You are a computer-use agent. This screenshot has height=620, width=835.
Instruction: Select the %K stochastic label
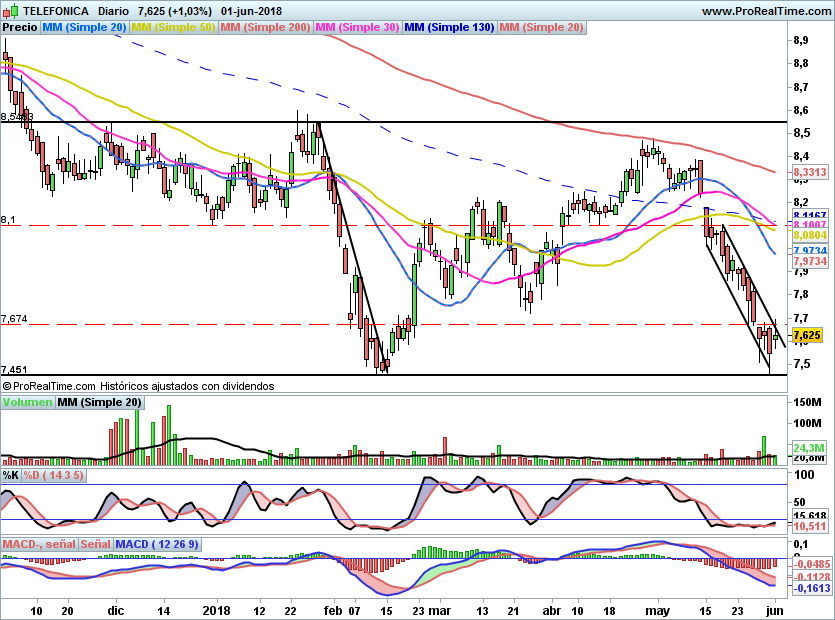pyautogui.click(x=11, y=475)
